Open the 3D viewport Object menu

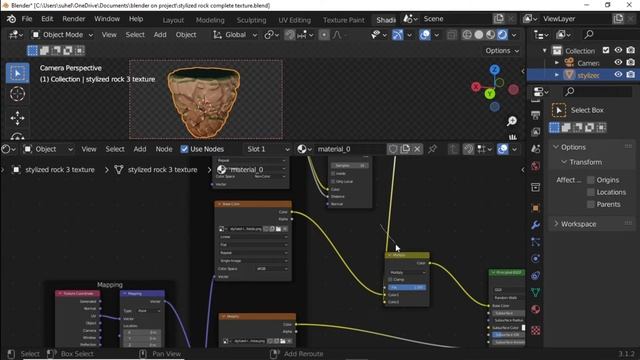(186, 35)
